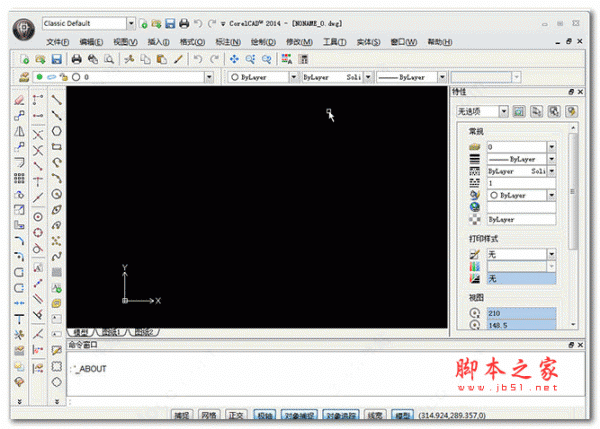
Task: Toggle Entity Snap (对象捕捉) in status bar
Action: pyautogui.click(x=299, y=415)
